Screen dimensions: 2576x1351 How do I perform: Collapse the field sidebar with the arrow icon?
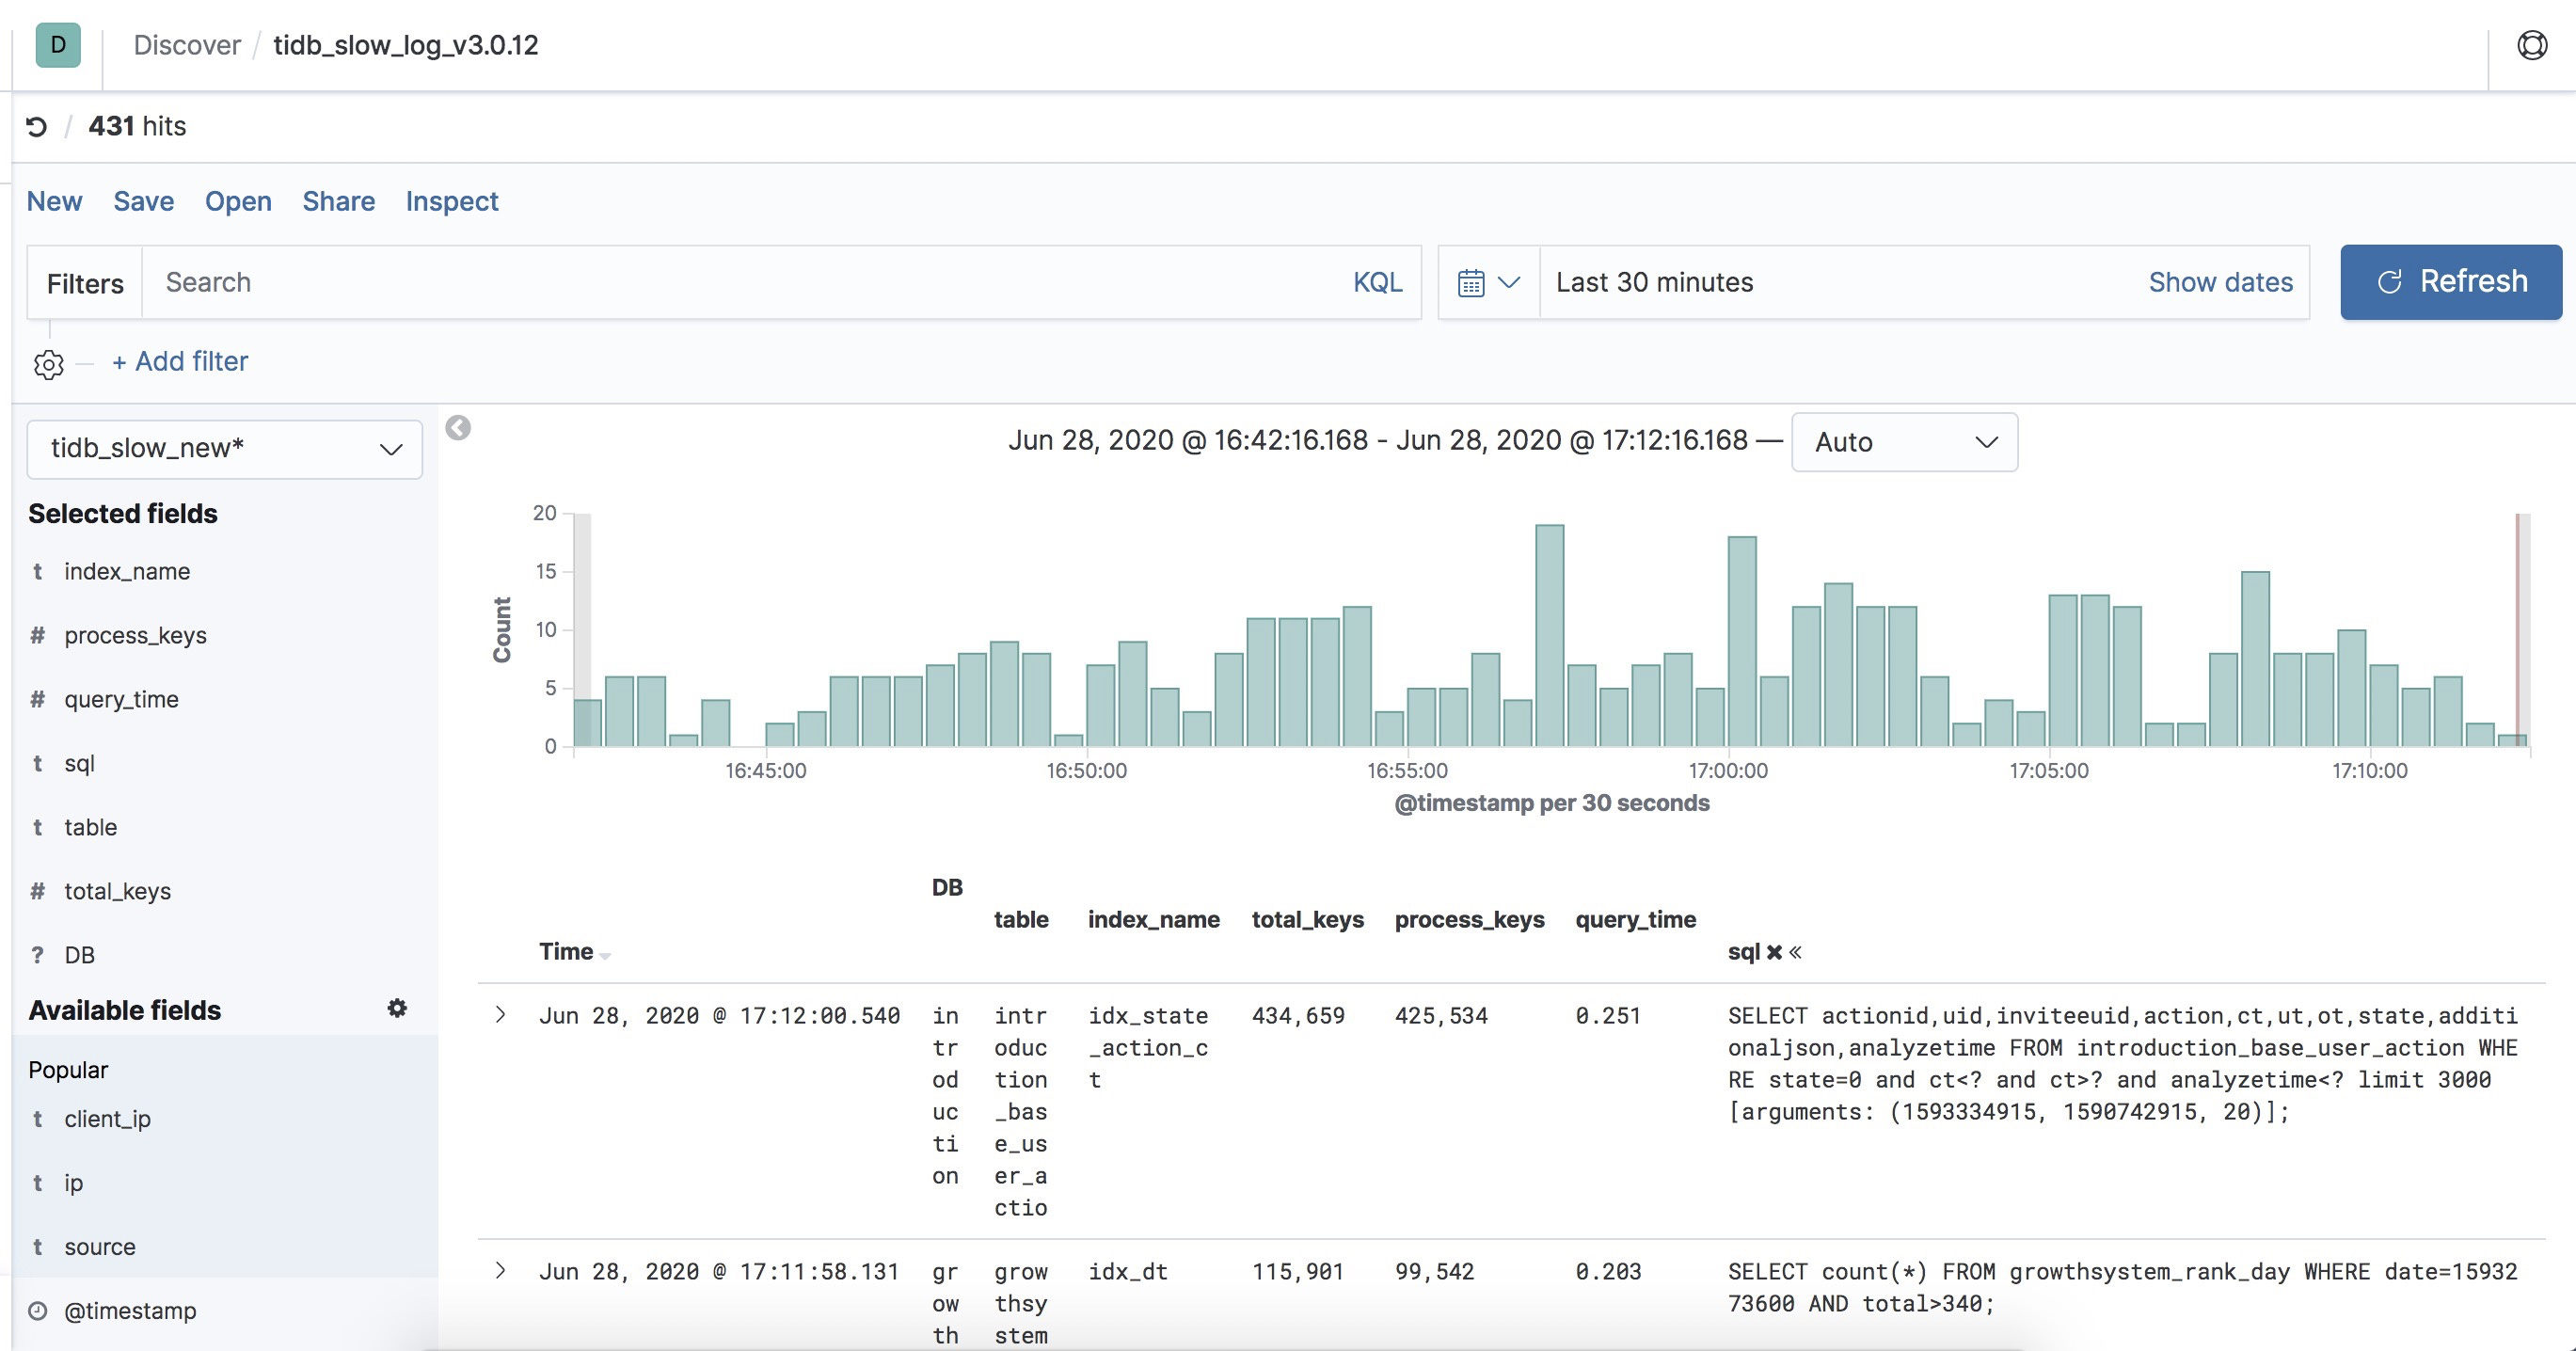[x=458, y=428]
